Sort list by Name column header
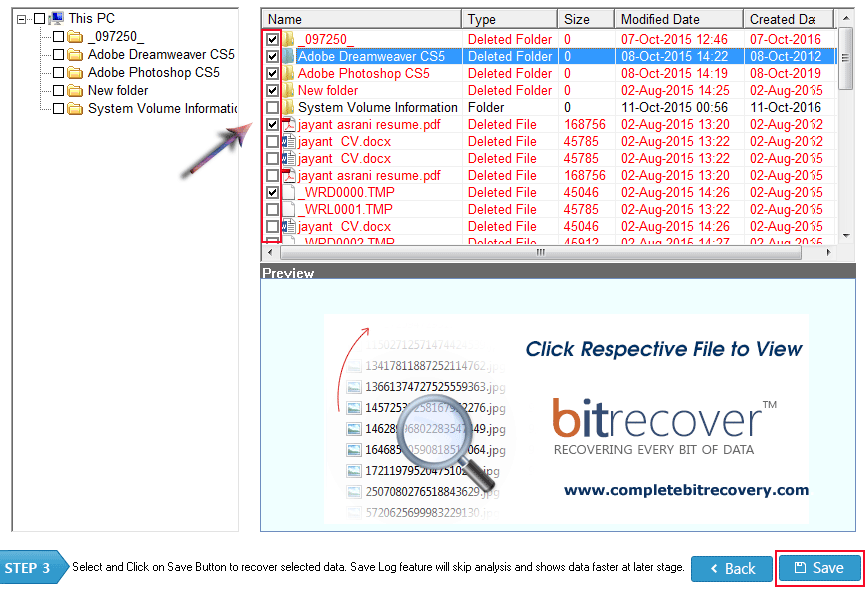This screenshot has height=591, width=866. tap(361, 19)
